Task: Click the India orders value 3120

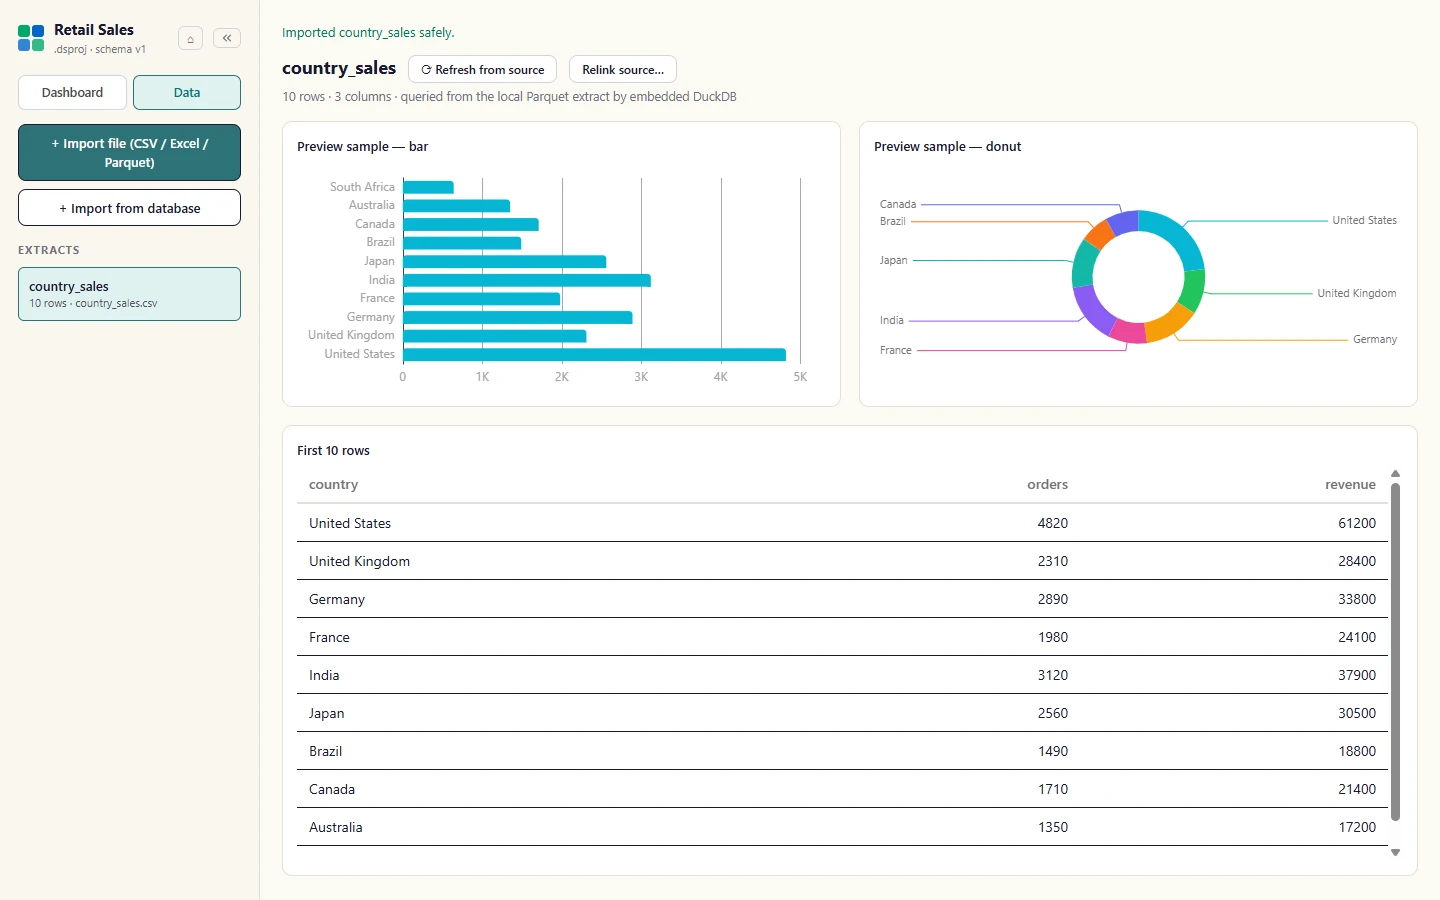Action: [1052, 675]
